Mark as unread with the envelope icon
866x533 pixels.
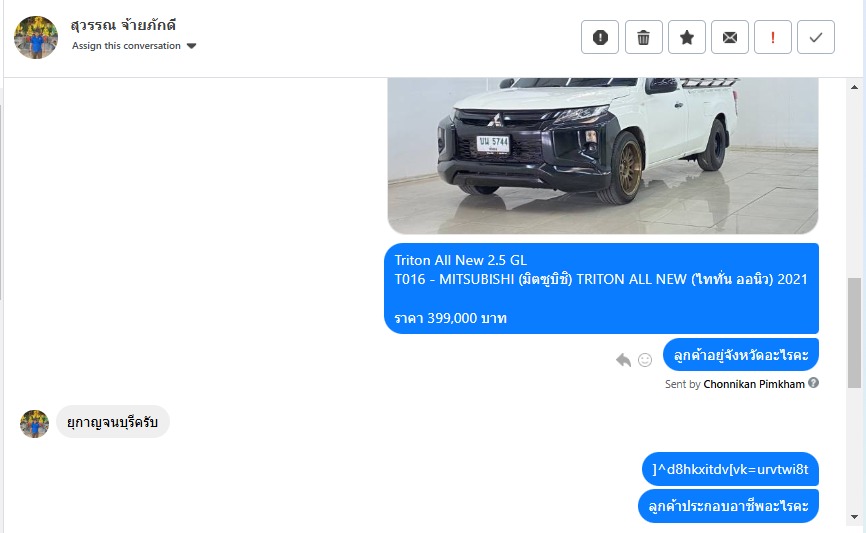point(730,37)
